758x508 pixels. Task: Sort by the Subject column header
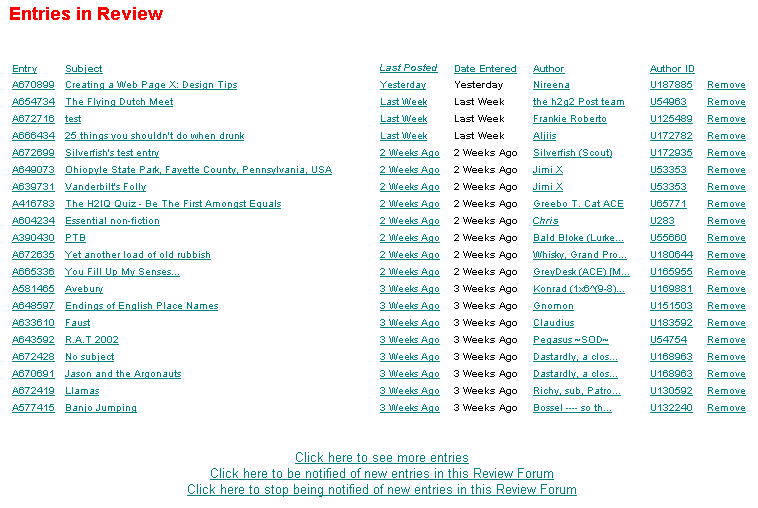click(x=84, y=69)
